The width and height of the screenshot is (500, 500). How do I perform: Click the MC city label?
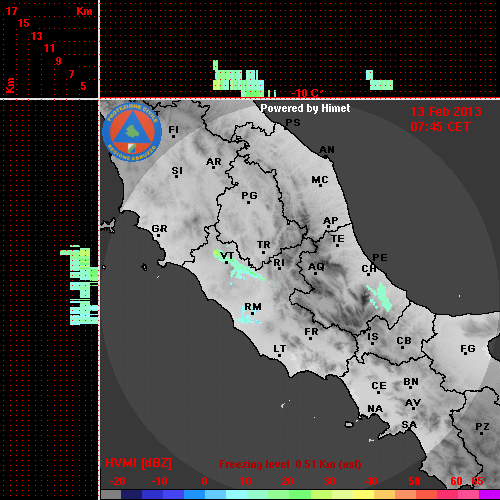pyautogui.click(x=320, y=180)
